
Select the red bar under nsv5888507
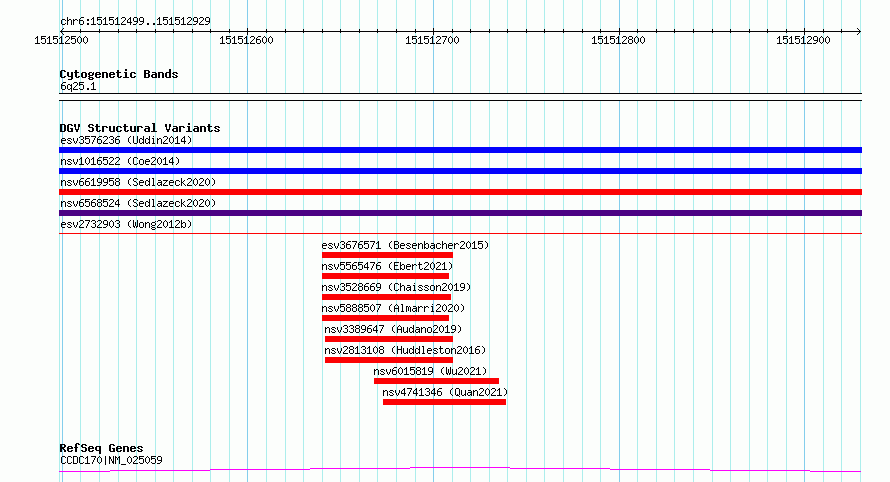(x=385, y=318)
